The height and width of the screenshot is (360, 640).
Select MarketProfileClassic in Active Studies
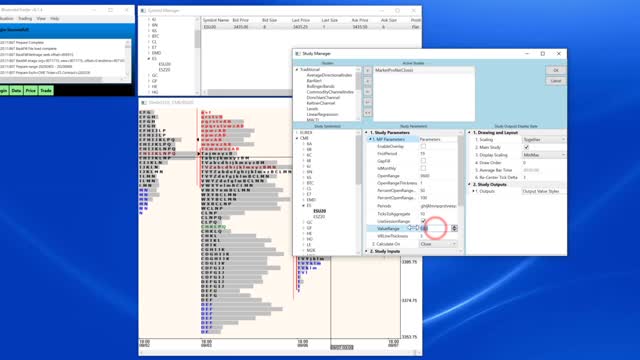pyautogui.click(x=394, y=70)
